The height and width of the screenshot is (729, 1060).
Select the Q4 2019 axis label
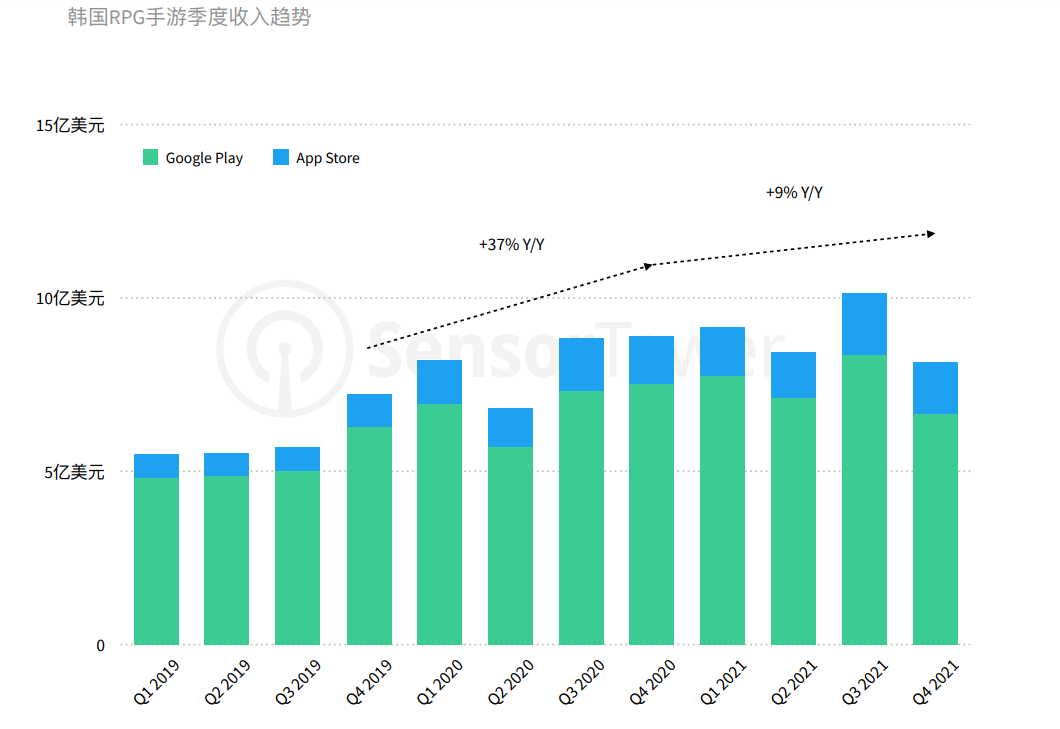click(368, 680)
